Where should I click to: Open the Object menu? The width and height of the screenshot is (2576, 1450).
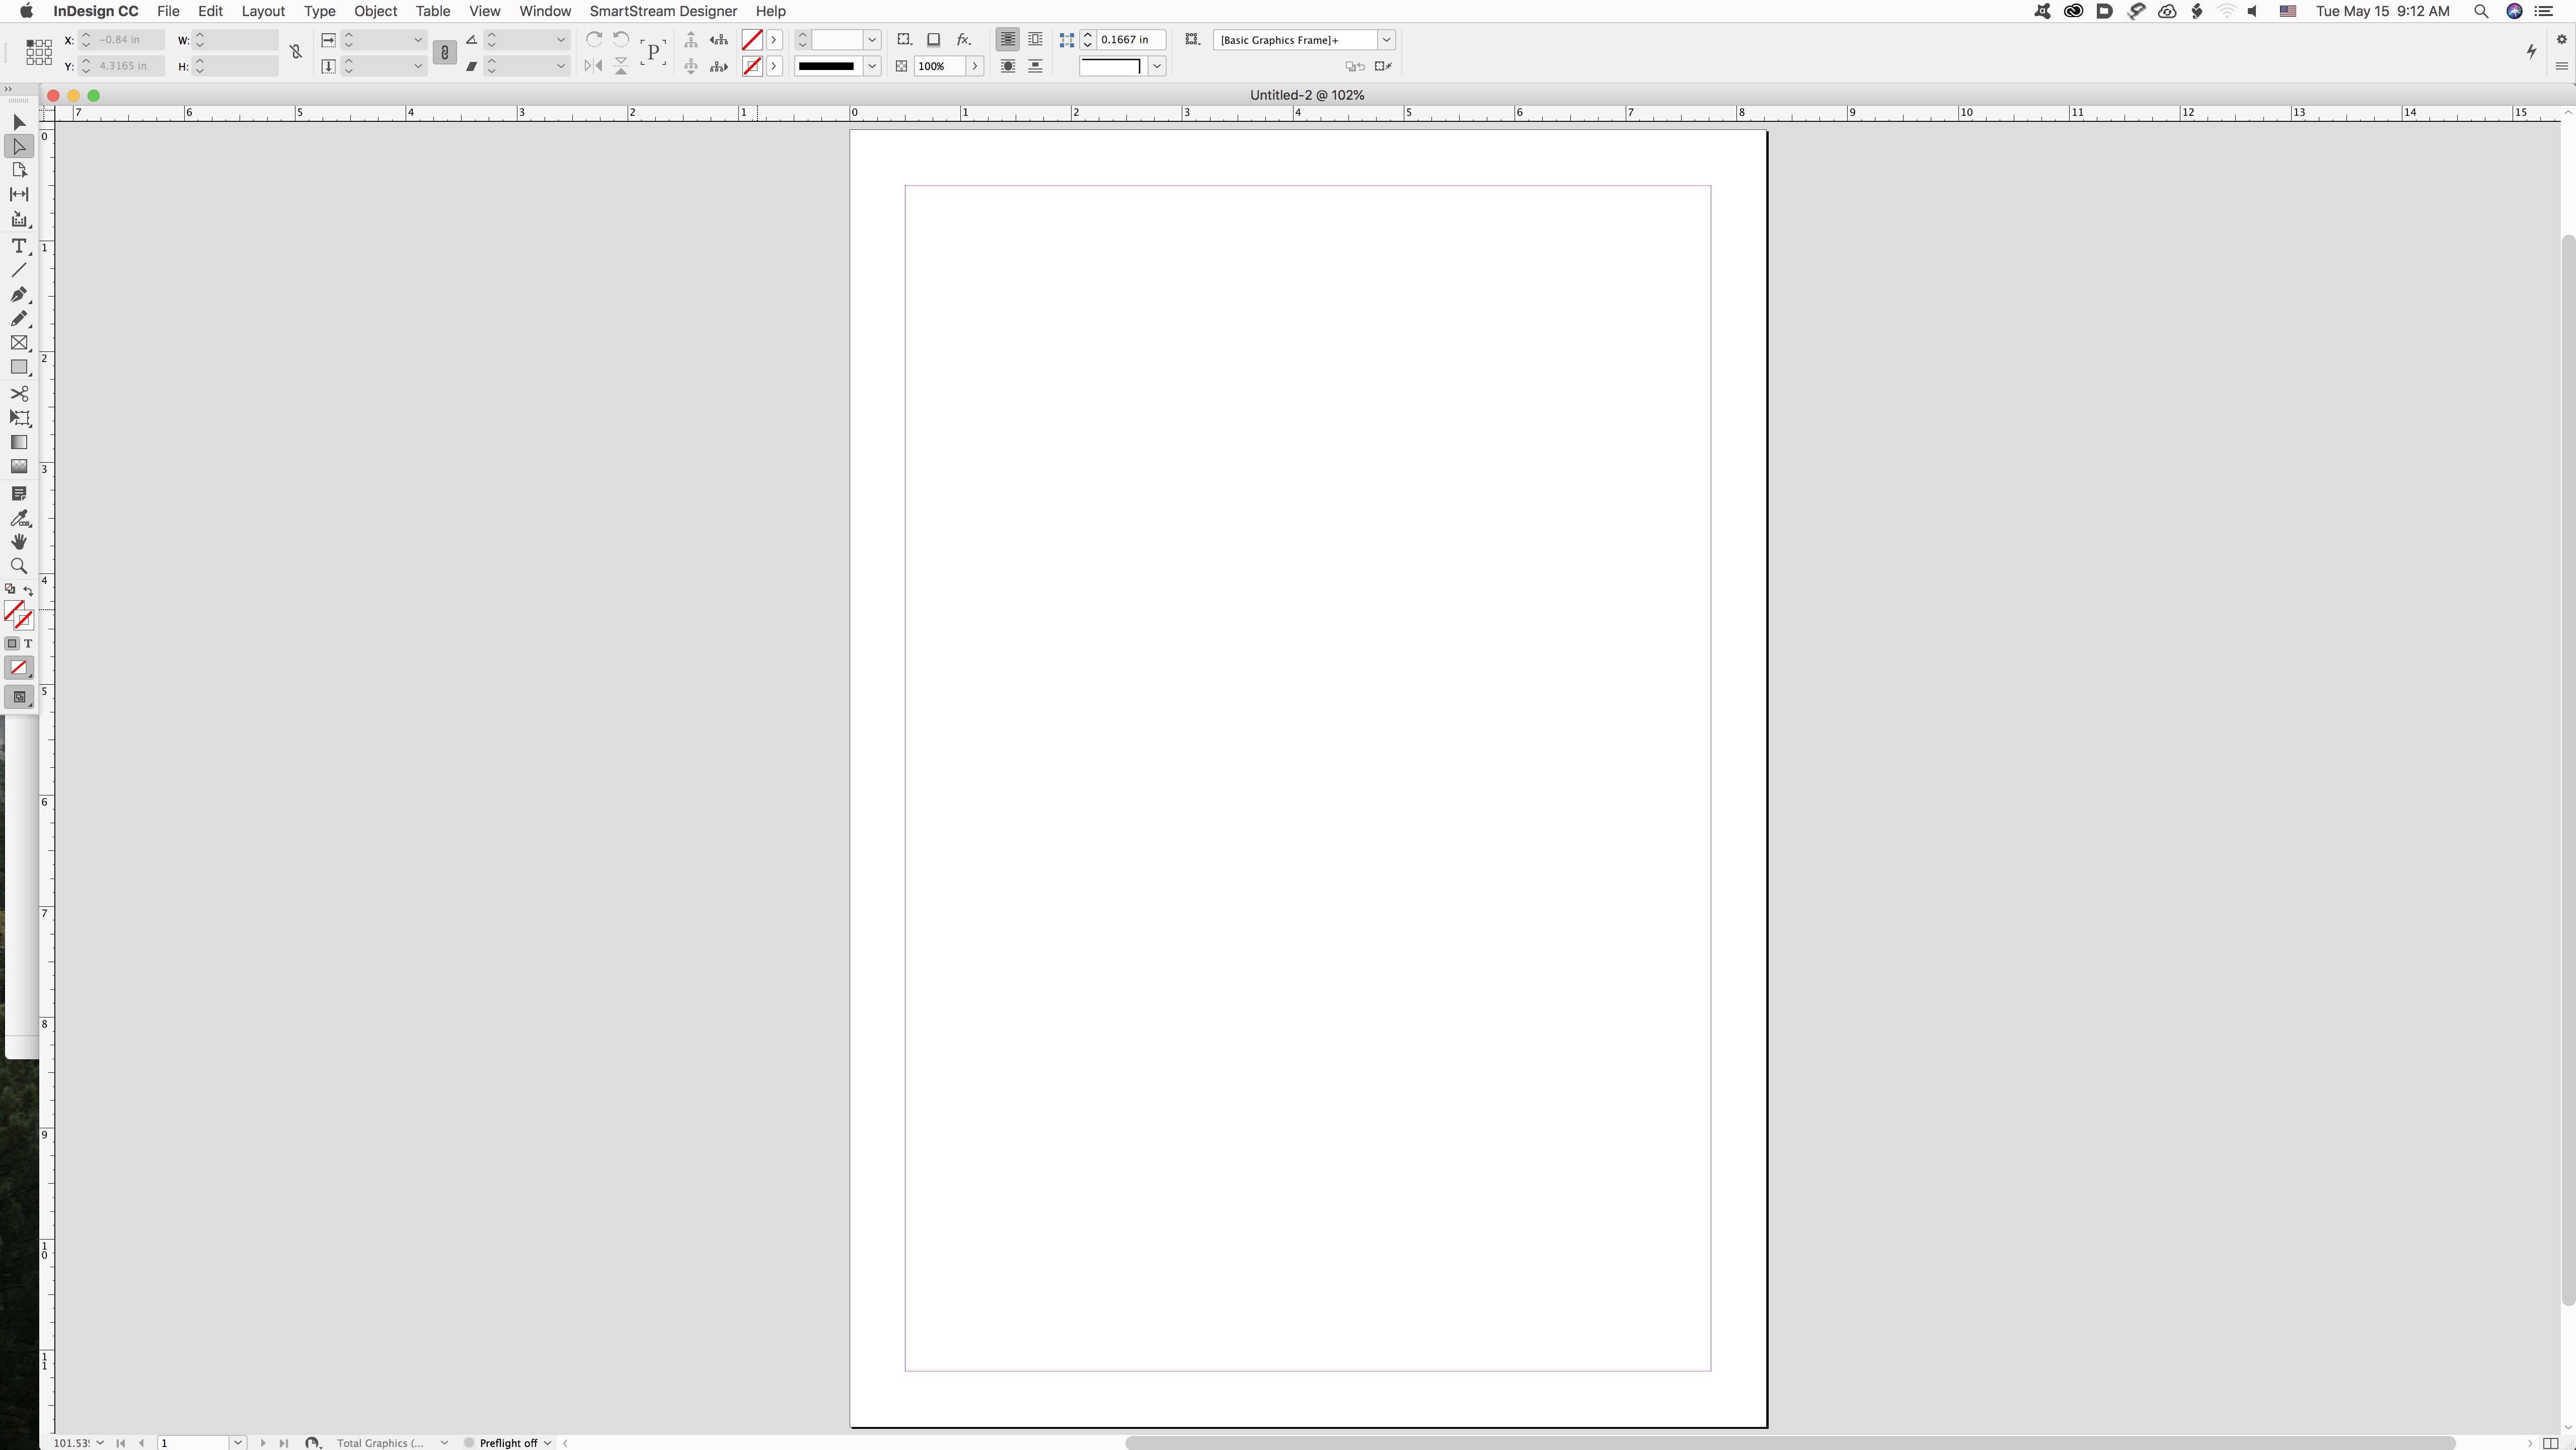point(375,11)
